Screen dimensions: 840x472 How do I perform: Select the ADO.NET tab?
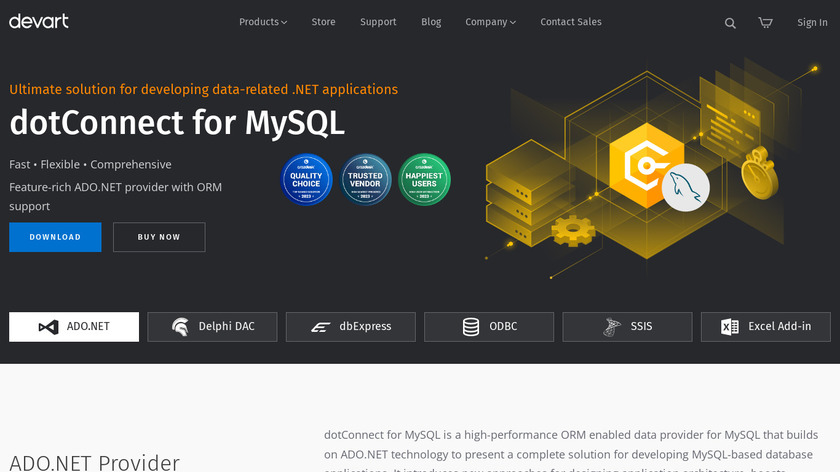pyautogui.click(x=74, y=327)
